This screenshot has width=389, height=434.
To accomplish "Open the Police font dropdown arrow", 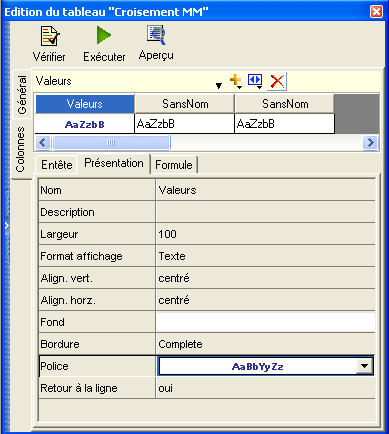I will pos(364,366).
